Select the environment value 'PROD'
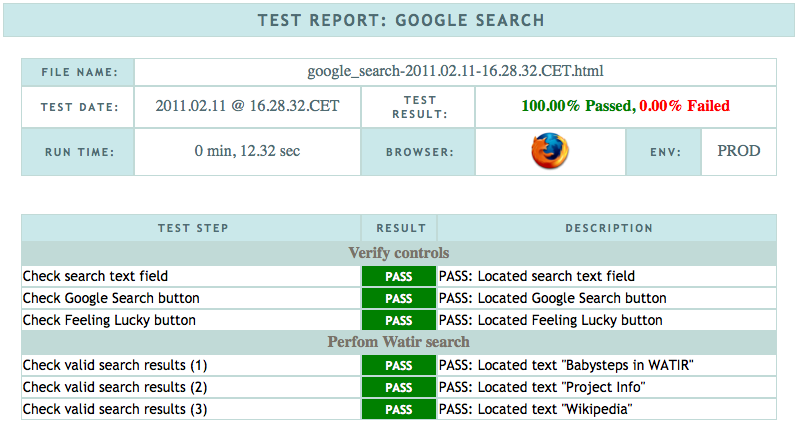The width and height of the screenshot is (796, 440). (x=739, y=151)
